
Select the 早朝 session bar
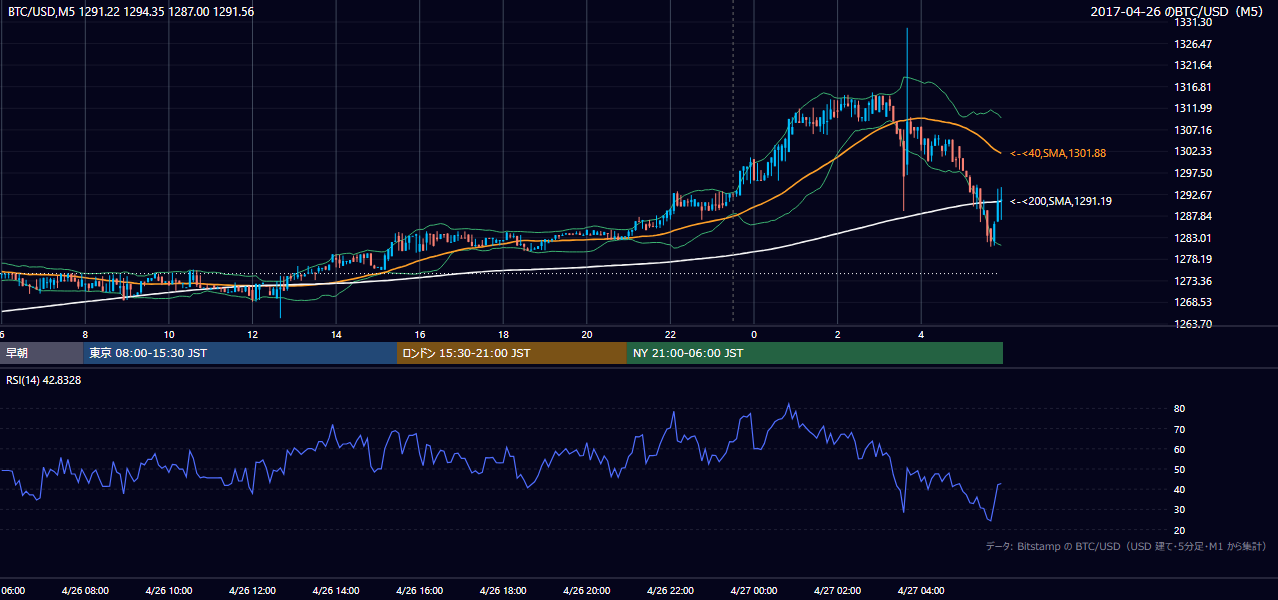[42, 353]
